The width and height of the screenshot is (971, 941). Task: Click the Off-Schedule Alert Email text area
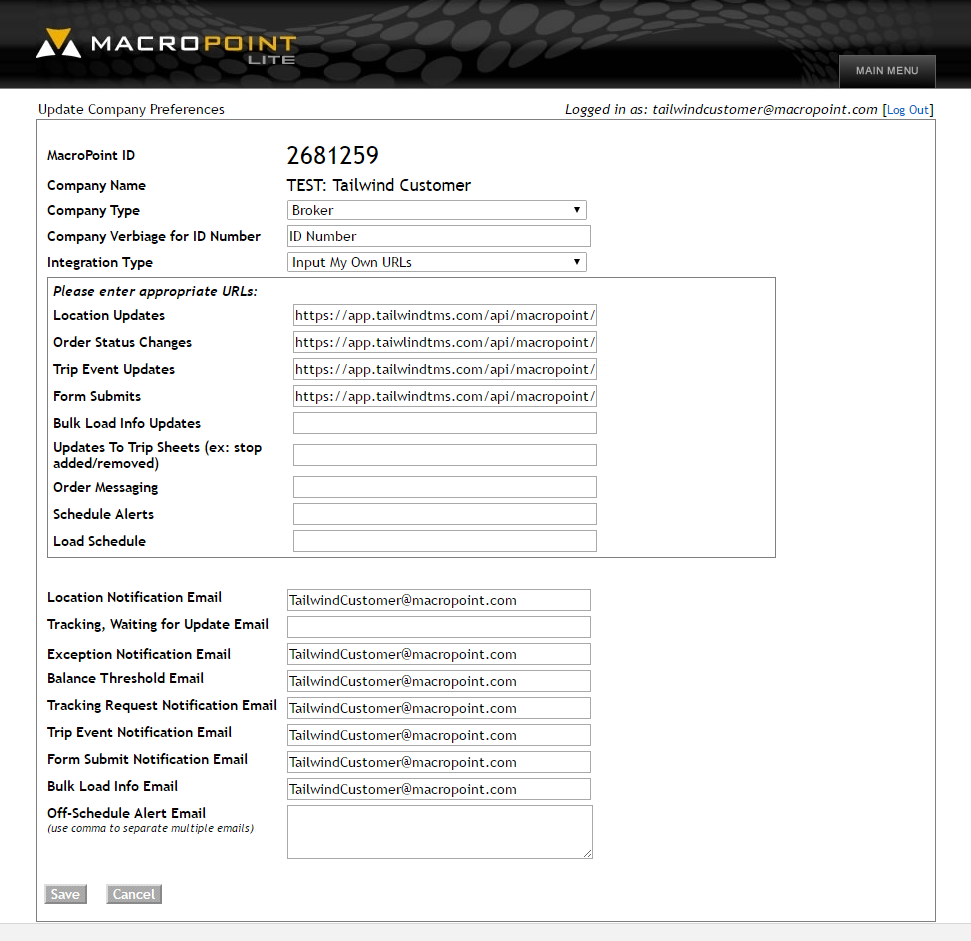[438, 831]
